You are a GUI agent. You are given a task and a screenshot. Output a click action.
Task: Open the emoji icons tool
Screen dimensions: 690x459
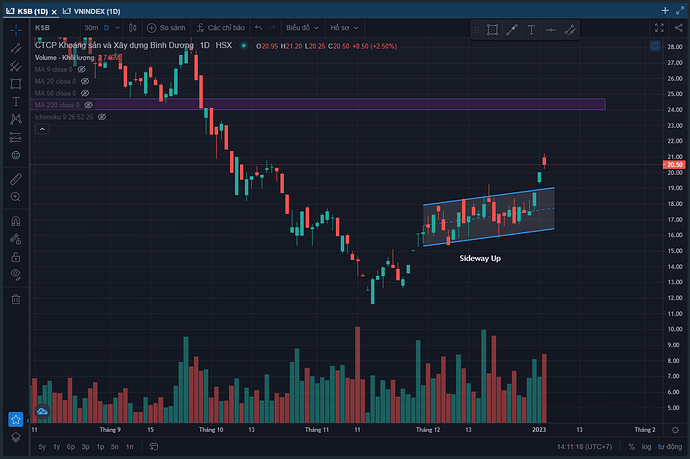coord(16,155)
